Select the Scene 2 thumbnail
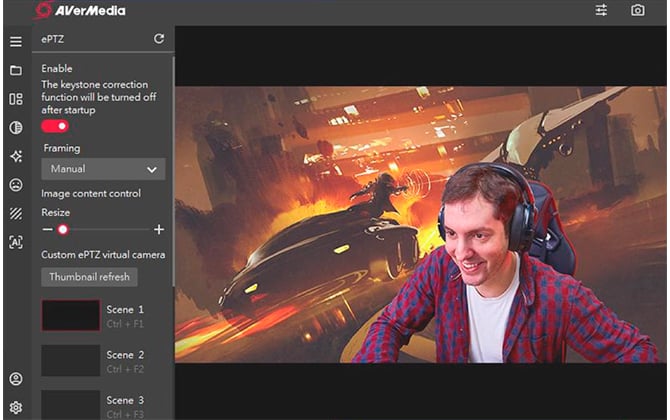Image resolution: width=670 pixels, height=420 pixels. [x=71, y=361]
